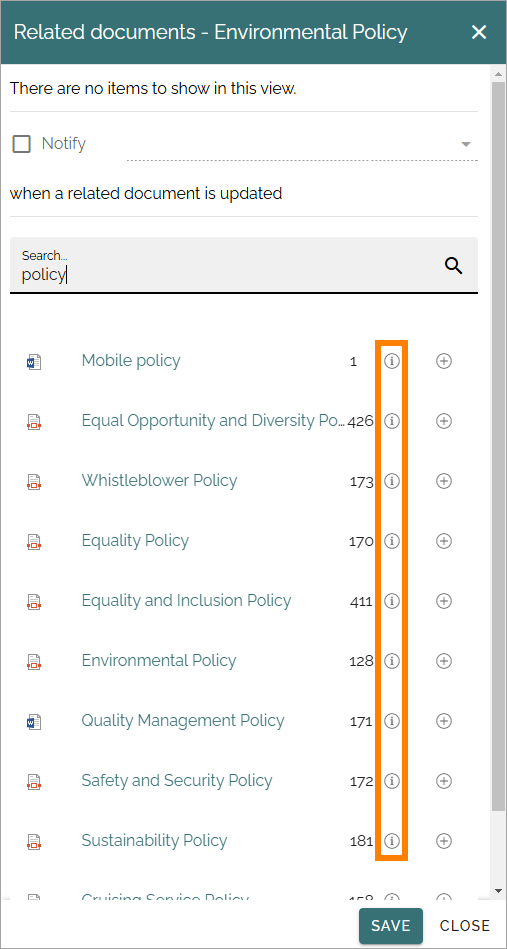Add Whistleblower Policy as related document
This screenshot has width=507, height=949.
444,481
